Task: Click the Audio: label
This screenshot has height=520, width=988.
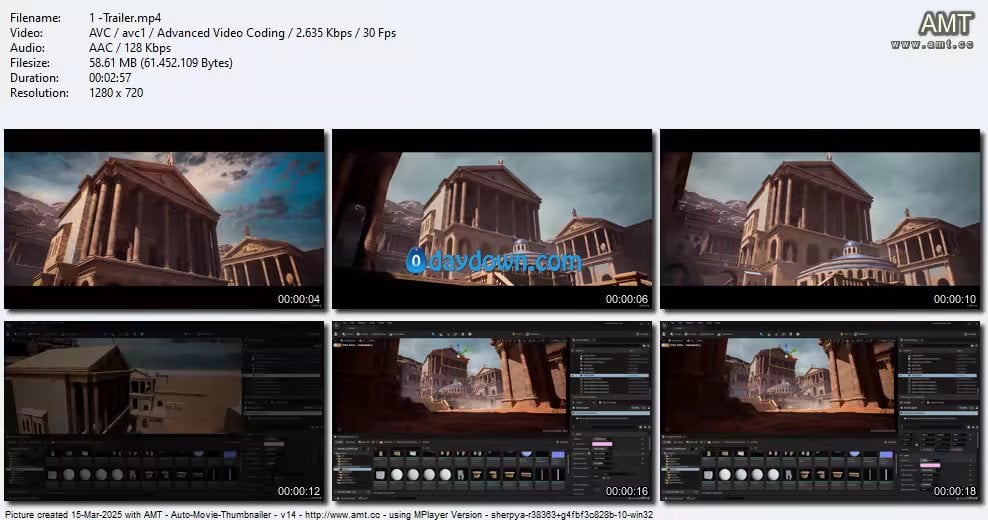Action: tap(27, 48)
